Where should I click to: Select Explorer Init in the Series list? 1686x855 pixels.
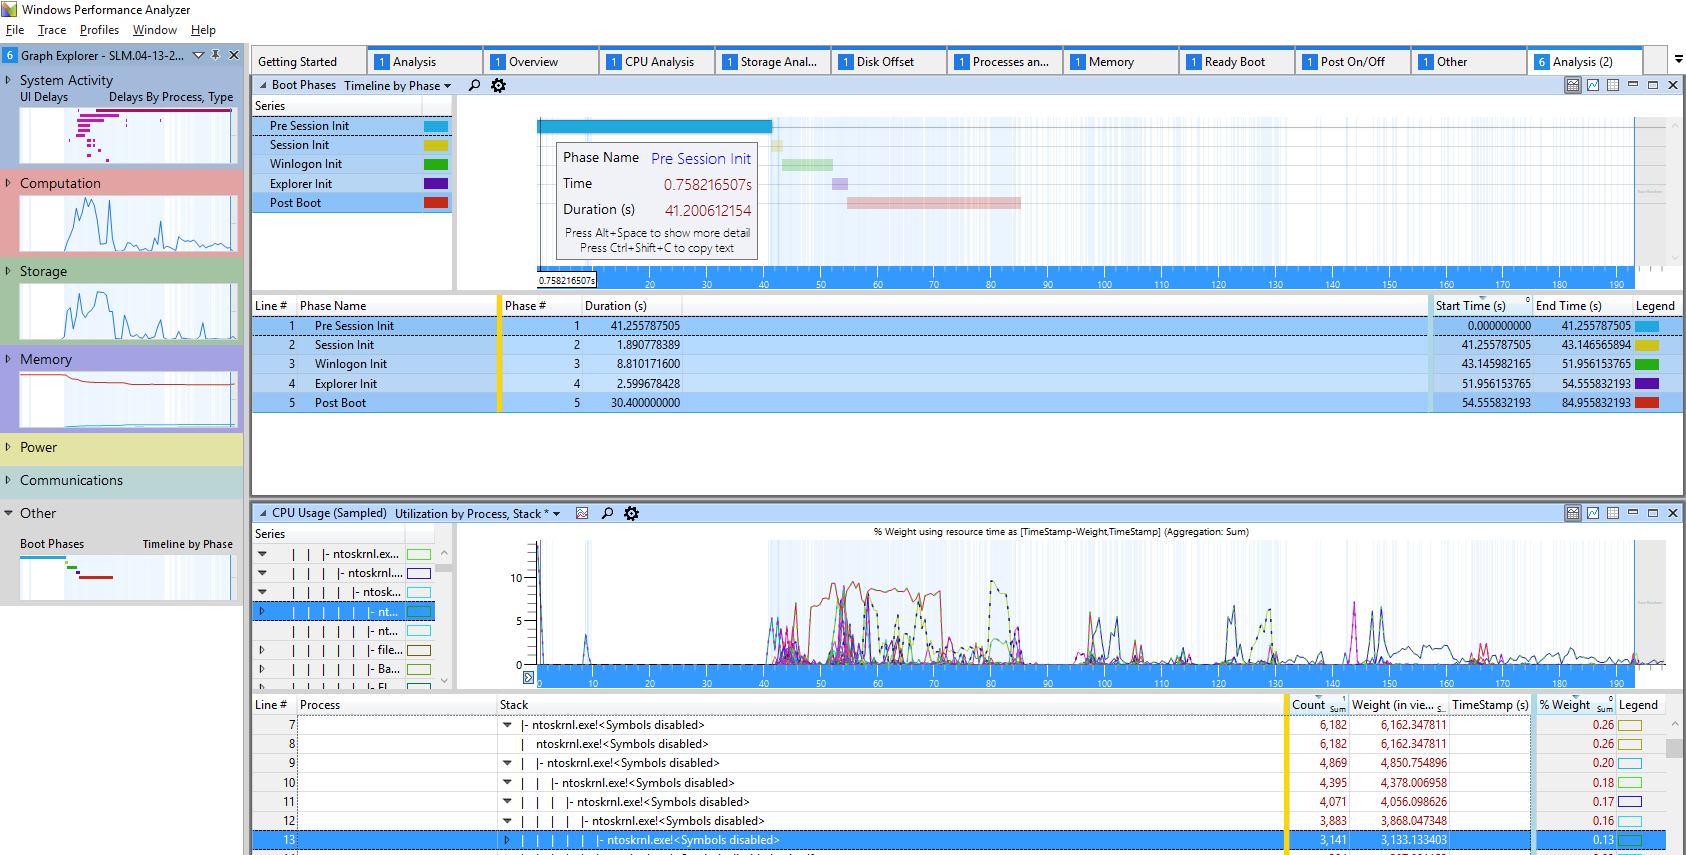(352, 184)
